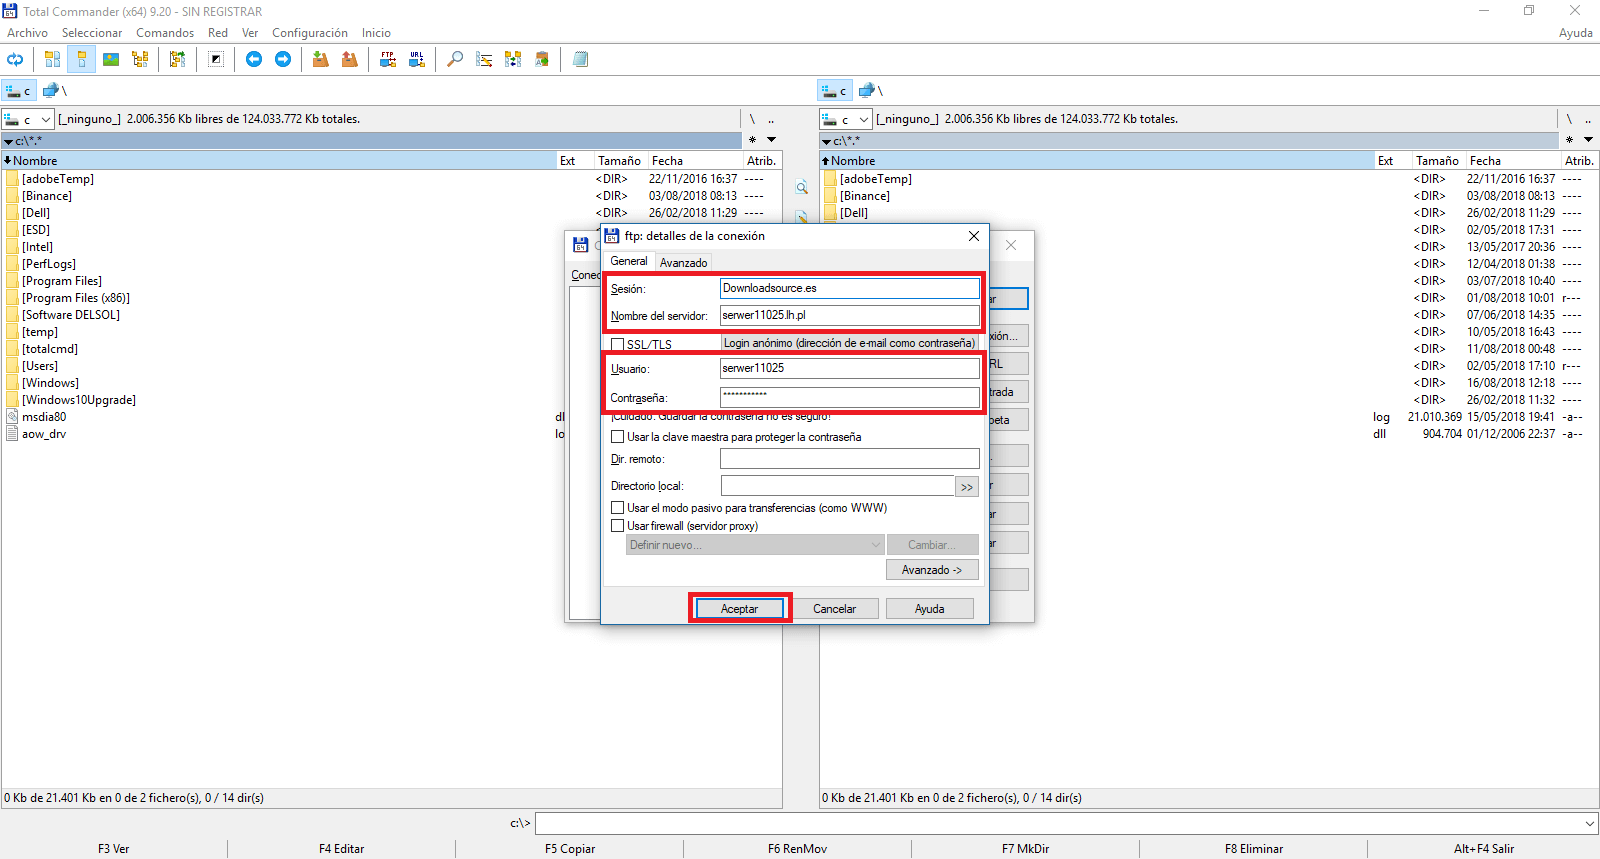Click the Avanzado -> button
This screenshot has width=1600, height=859.
click(932, 570)
